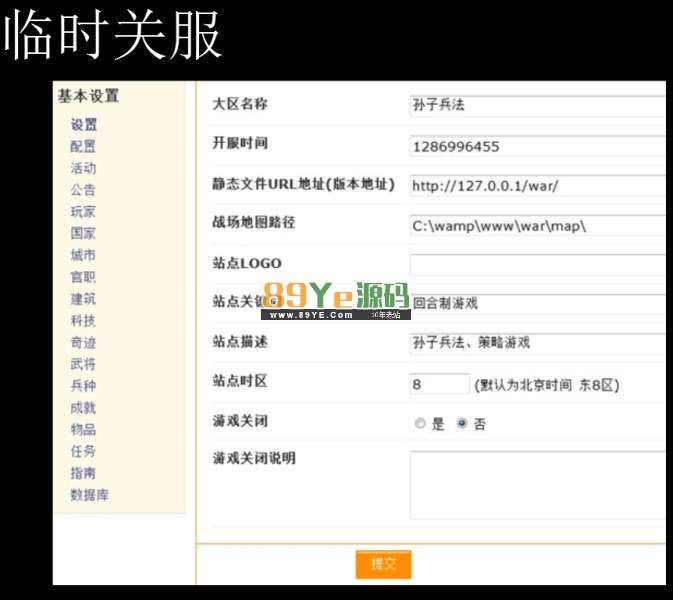
Task: Select 兵种 in the sidebar
Action: (83, 385)
